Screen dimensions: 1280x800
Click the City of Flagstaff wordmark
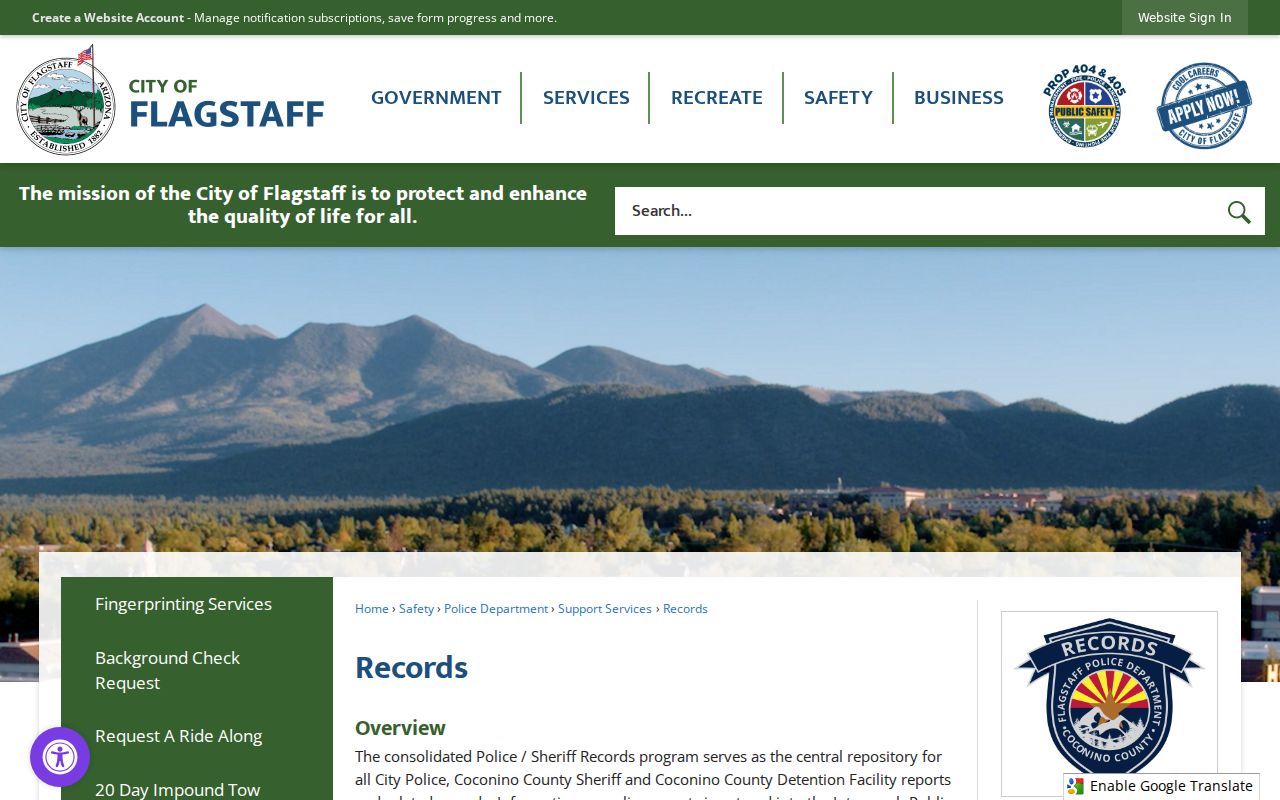pyautogui.click(x=226, y=104)
